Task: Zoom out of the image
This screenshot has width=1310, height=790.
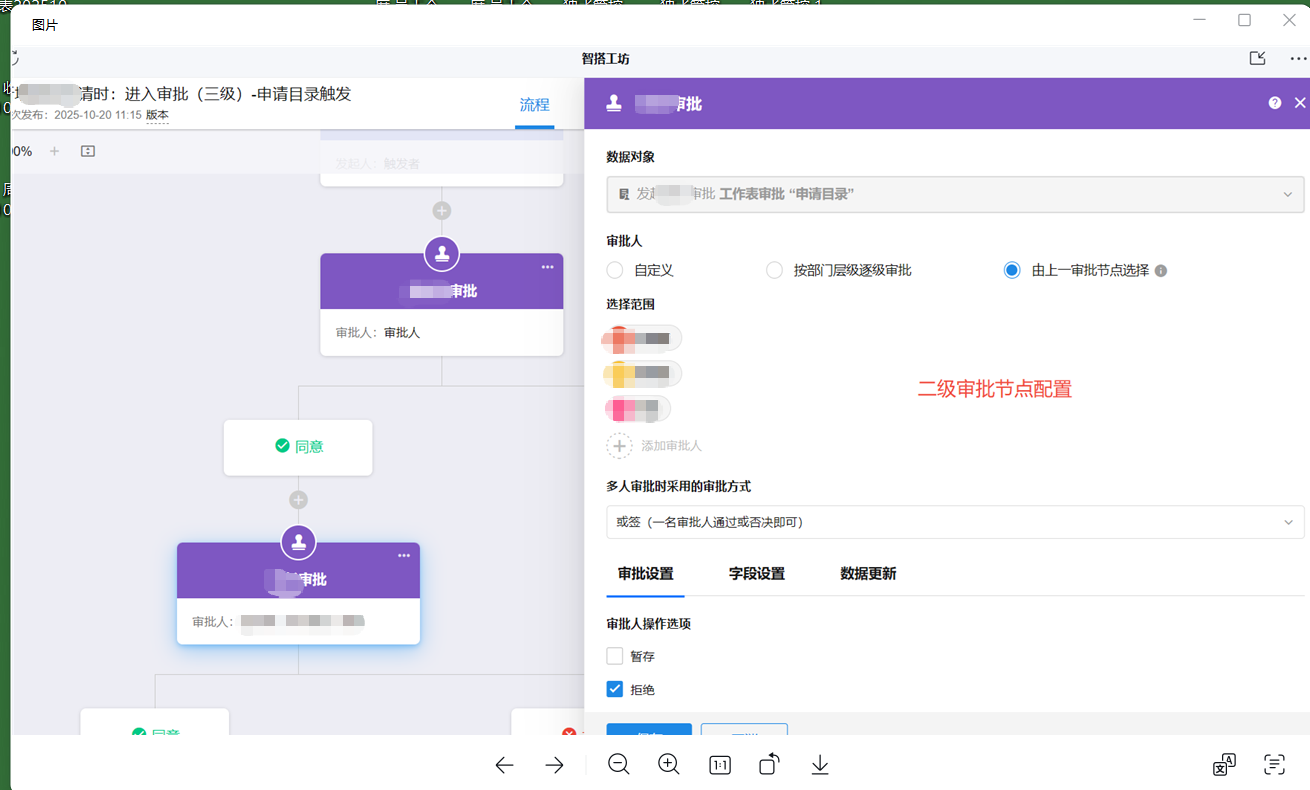Action: (619, 765)
